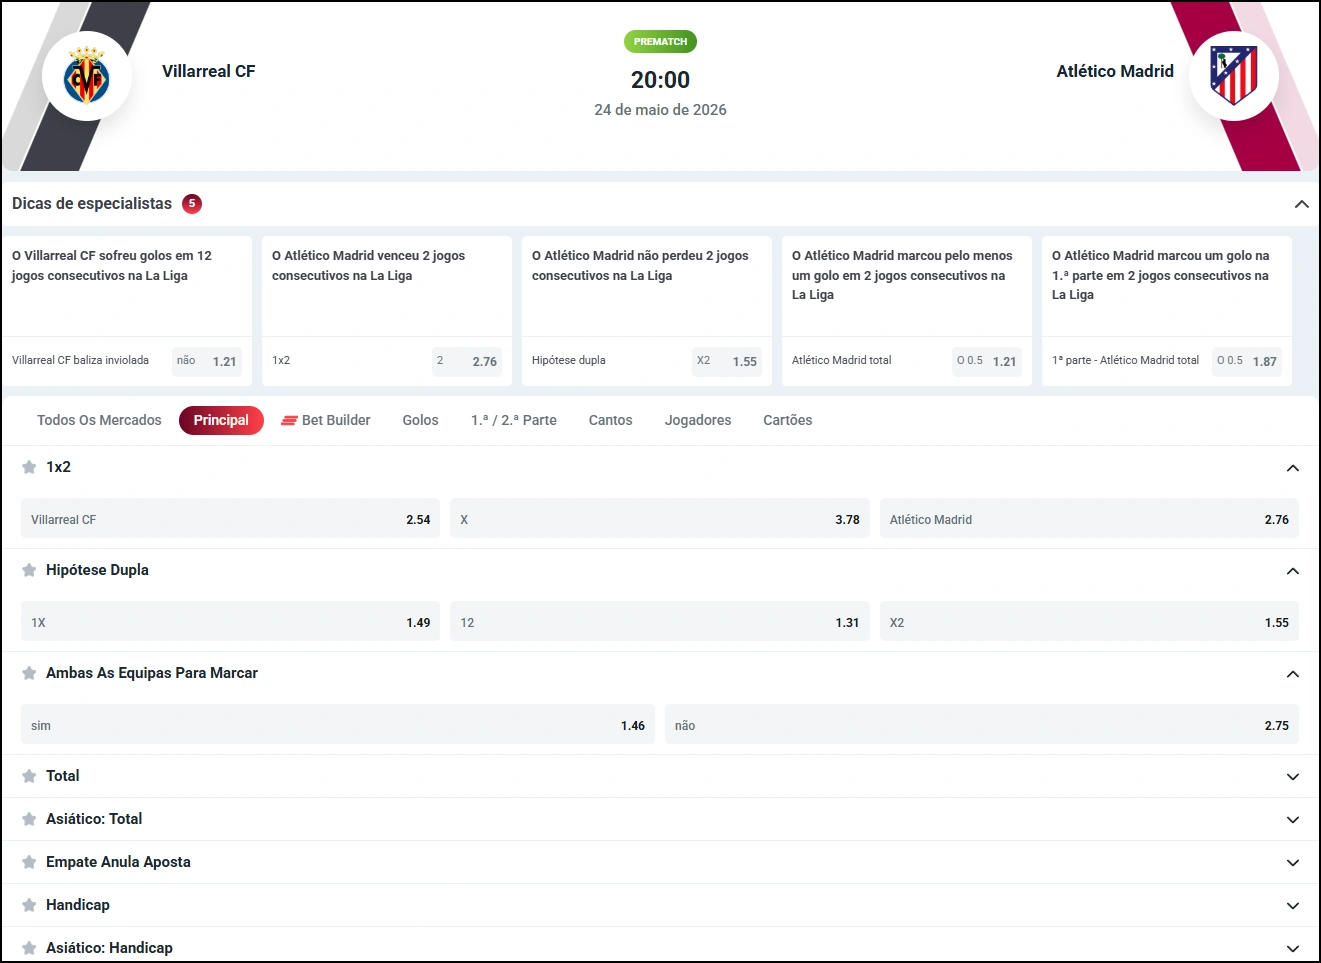Image resolution: width=1321 pixels, height=963 pixels.
Task: Click the 20:00 kickoff time
Action: [660, 80]
